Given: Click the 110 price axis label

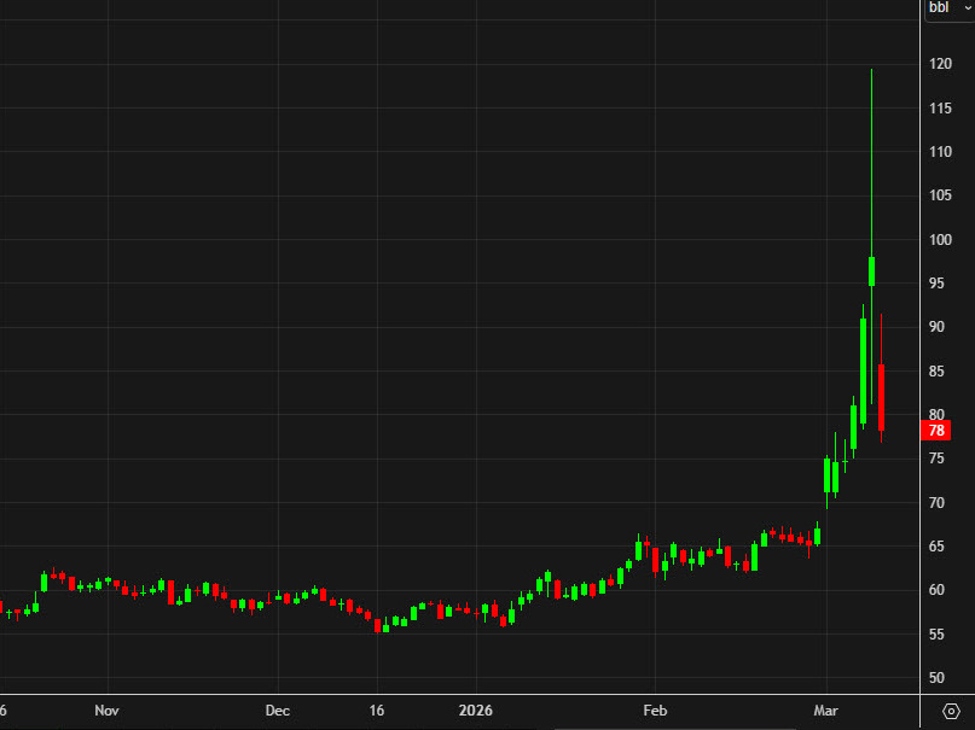Looking at the screenshot, I should (940, 152).
